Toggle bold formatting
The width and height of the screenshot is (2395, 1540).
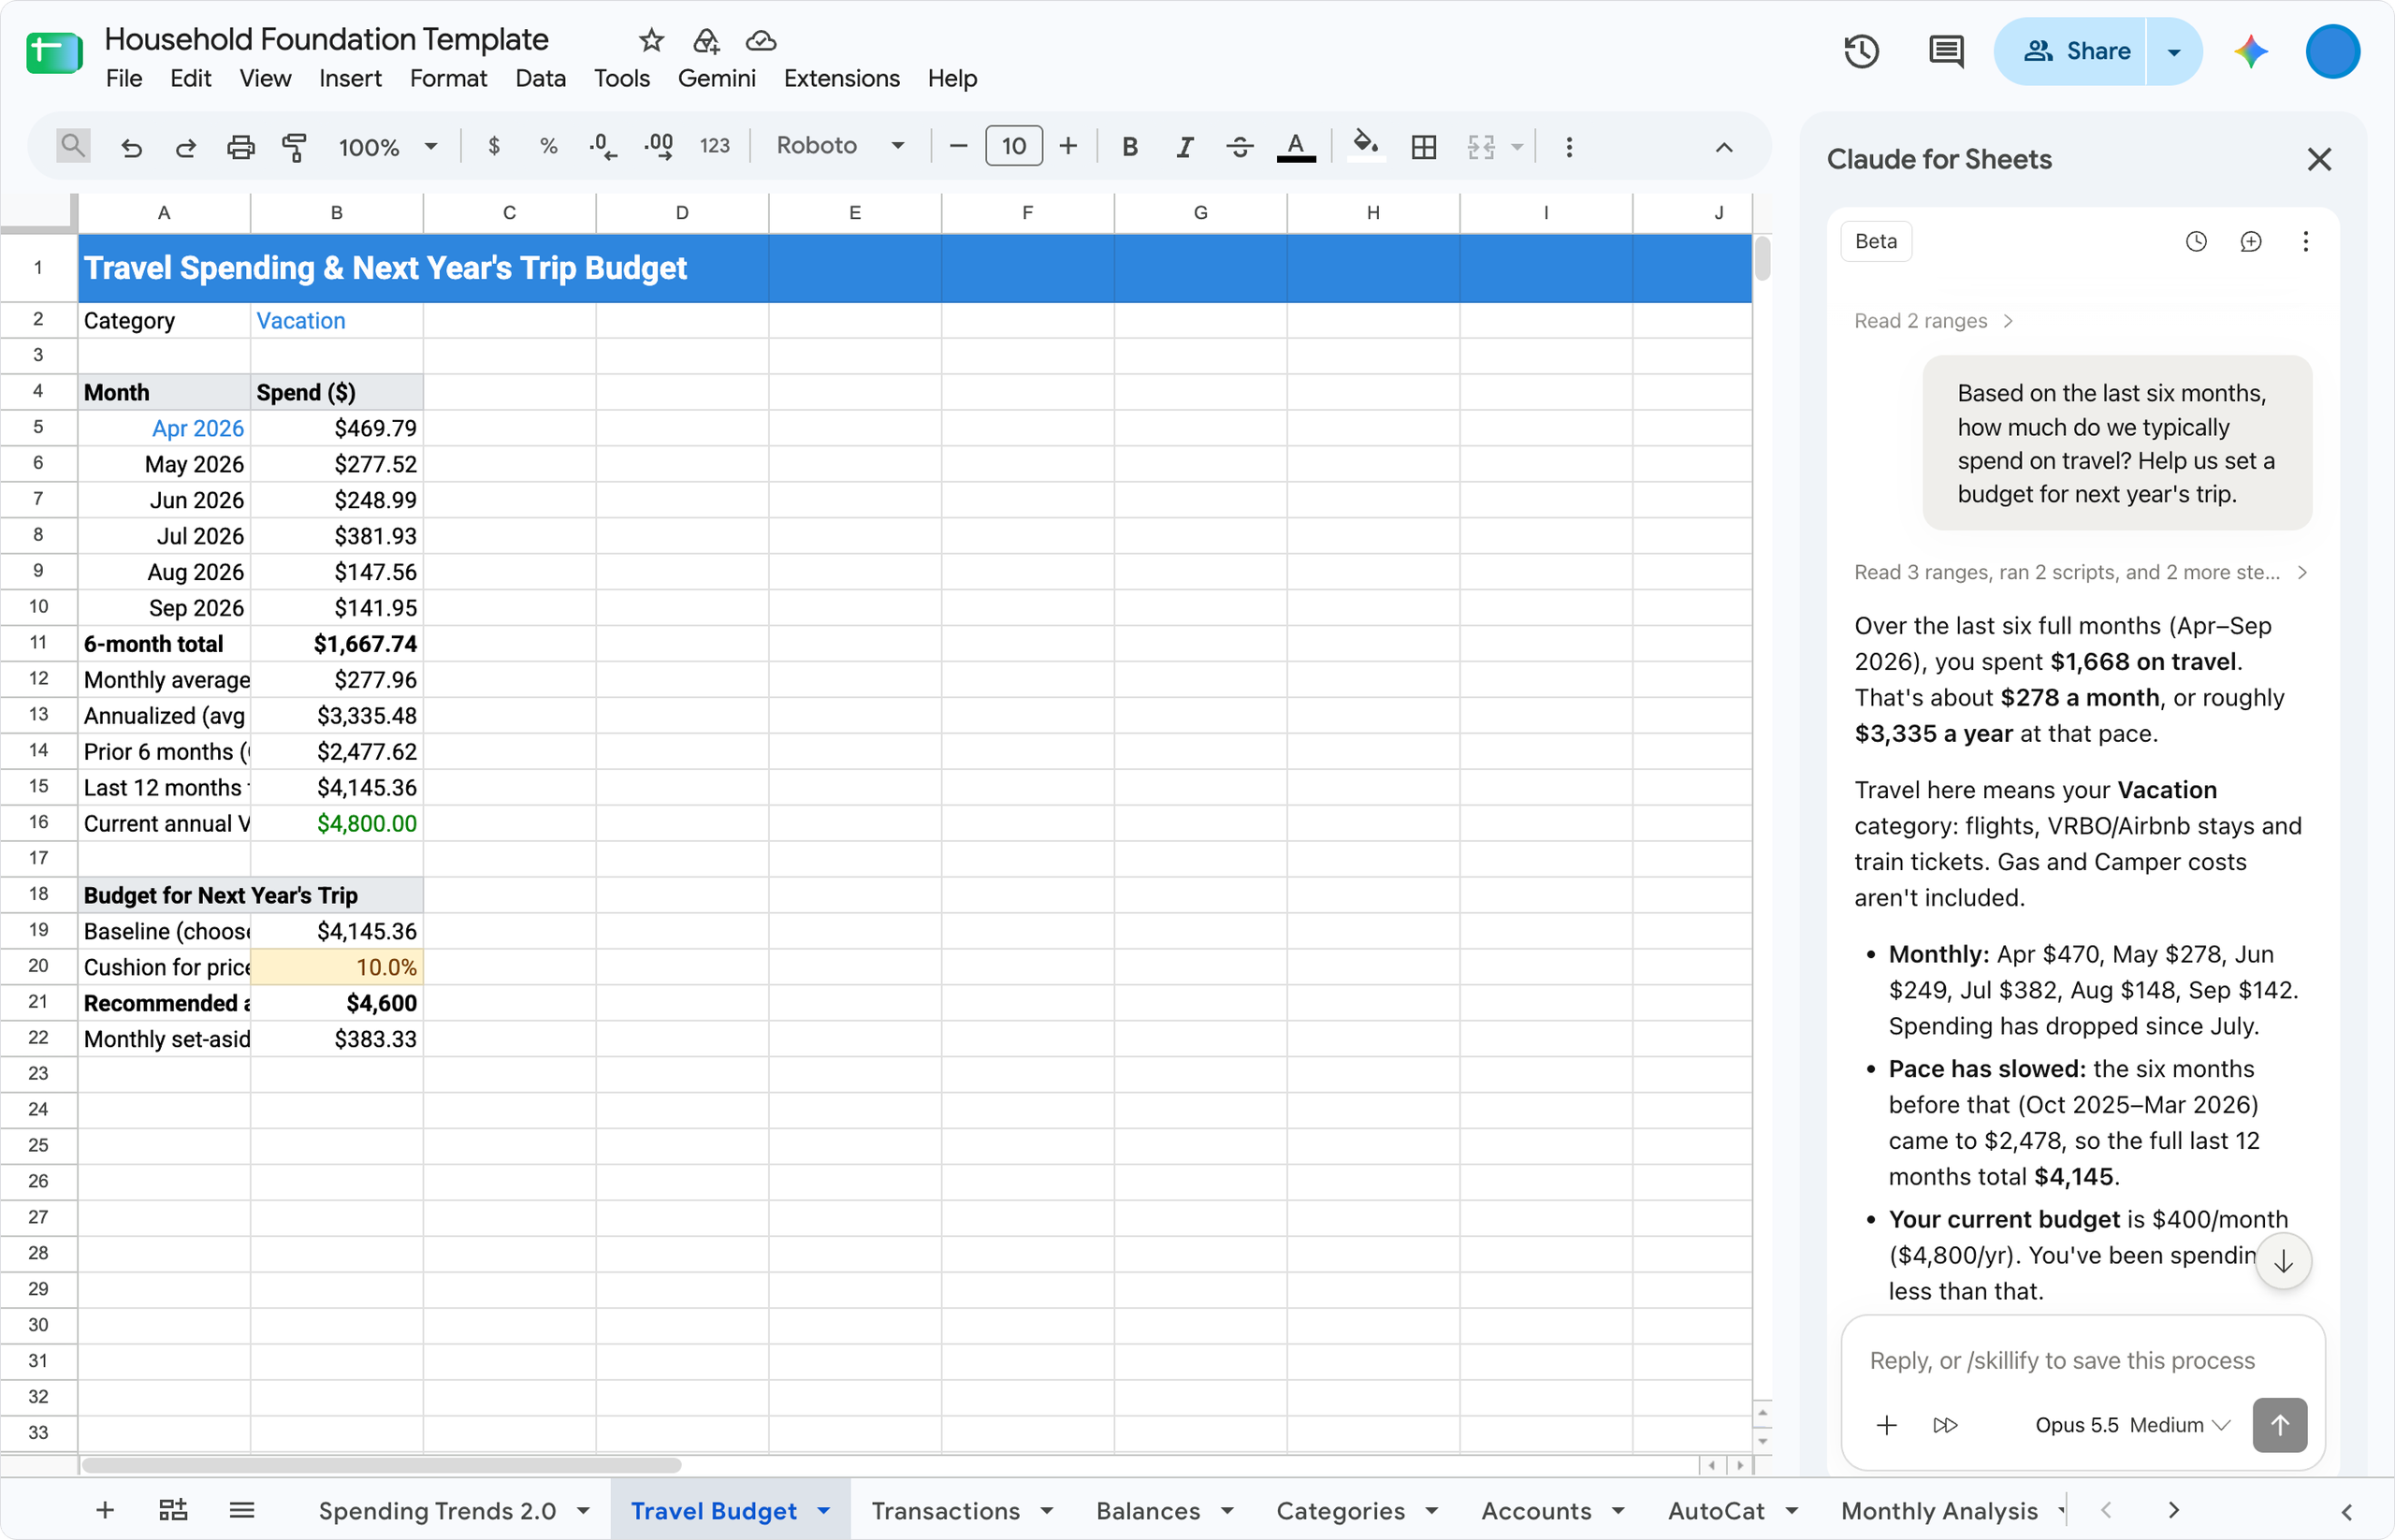(1130, 147)
